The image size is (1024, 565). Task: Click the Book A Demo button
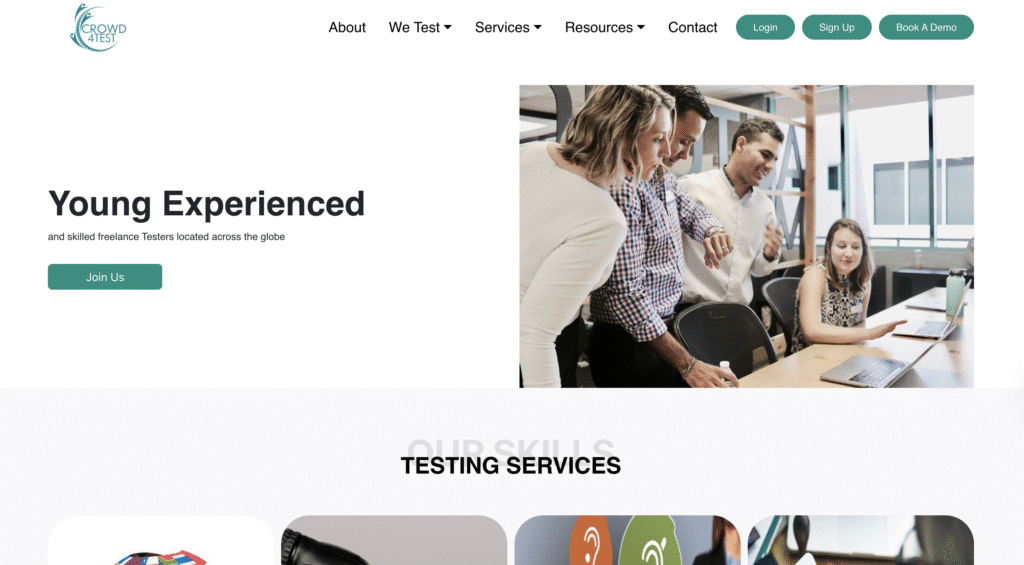(x=926, y=27)
